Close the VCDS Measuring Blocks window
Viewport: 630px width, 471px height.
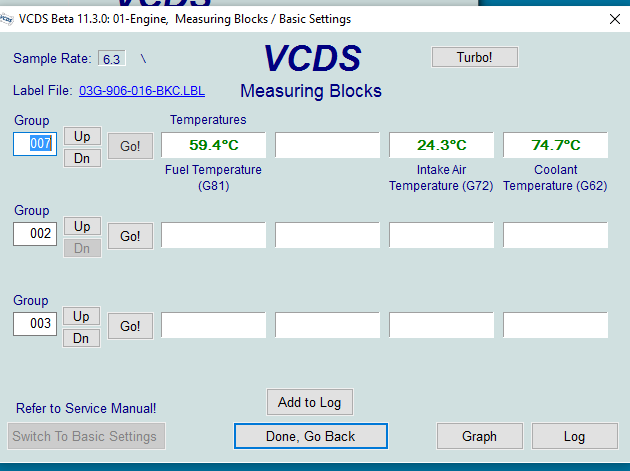[x=615, y=19]
